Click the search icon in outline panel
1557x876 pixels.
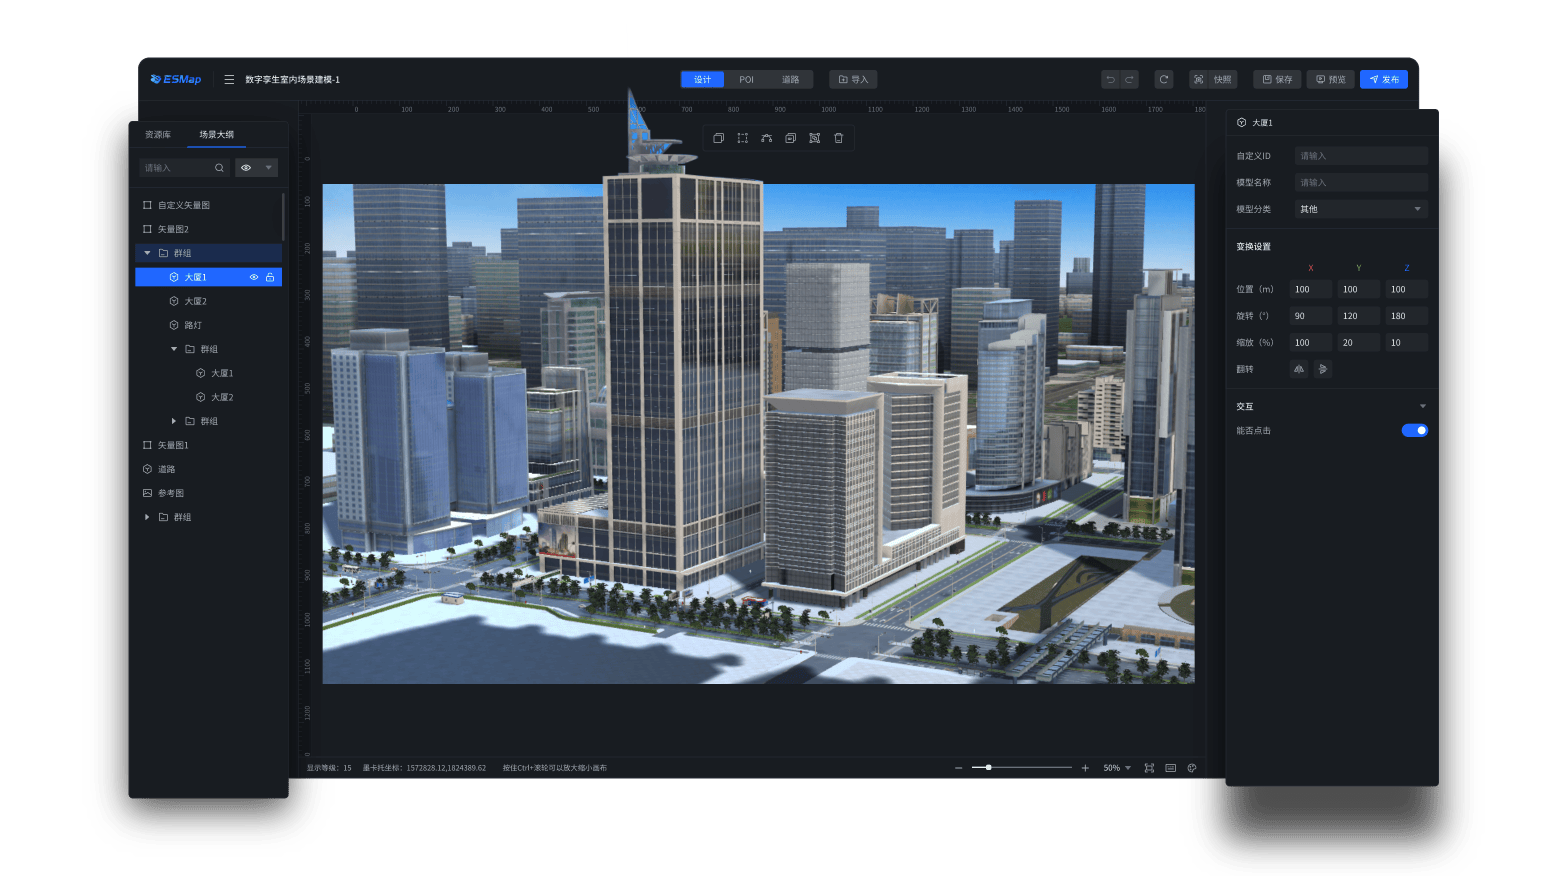coord(219,168)
